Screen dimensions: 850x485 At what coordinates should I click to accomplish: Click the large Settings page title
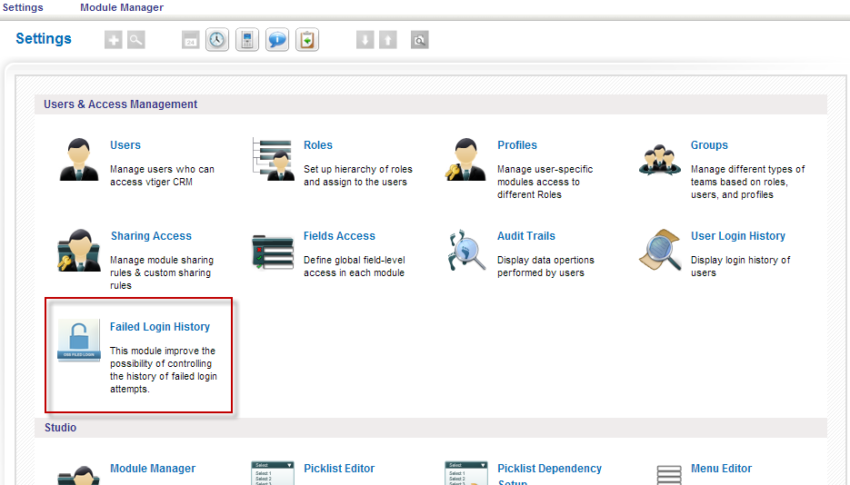(x=43, y=39)
